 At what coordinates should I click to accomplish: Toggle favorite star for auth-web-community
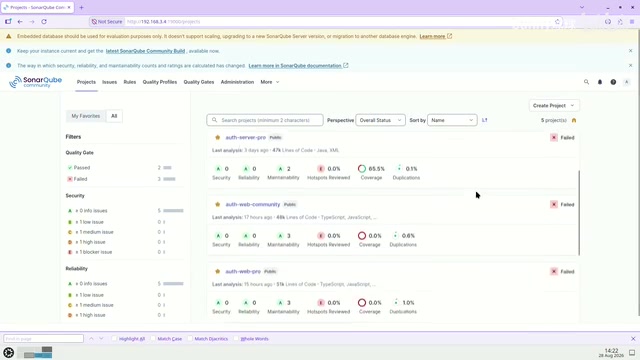[x=218, y=204]
